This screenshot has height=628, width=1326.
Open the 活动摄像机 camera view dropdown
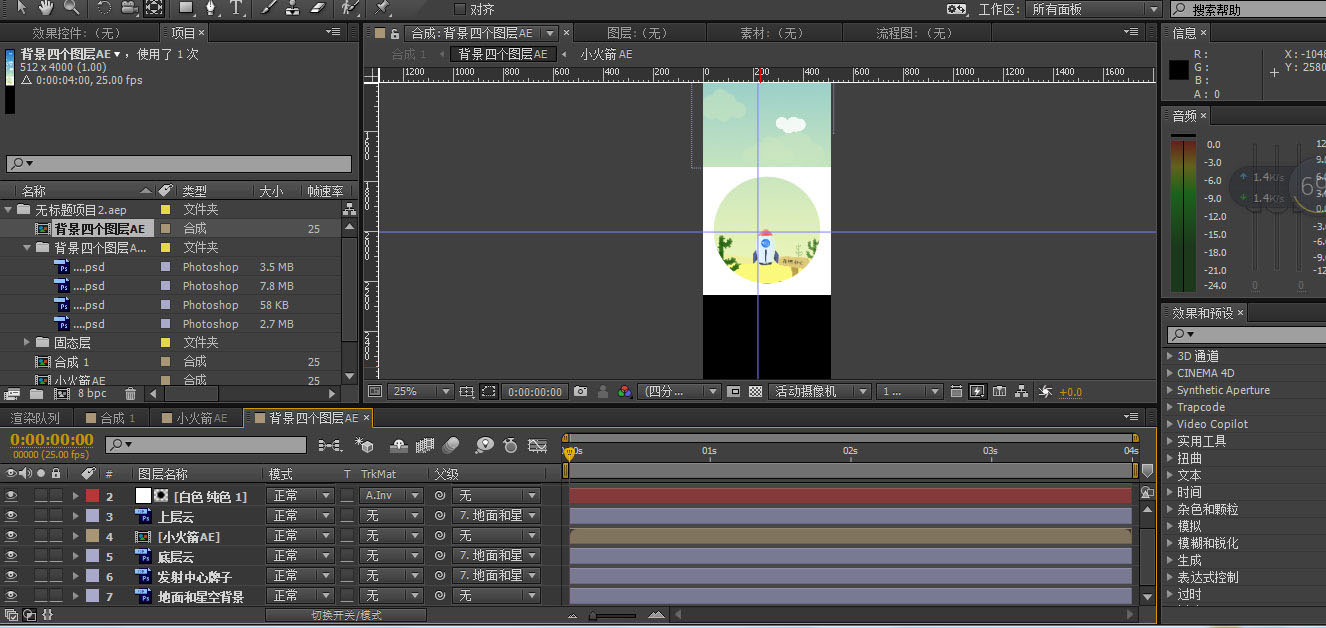coord(819,392)
